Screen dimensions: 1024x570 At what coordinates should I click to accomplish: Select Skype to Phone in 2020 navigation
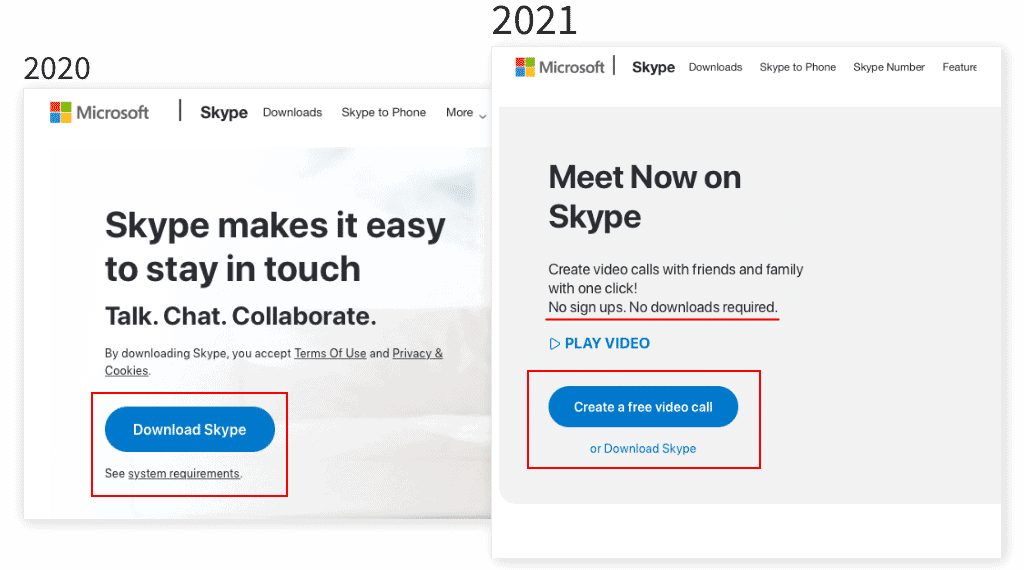tap(383, 112)
